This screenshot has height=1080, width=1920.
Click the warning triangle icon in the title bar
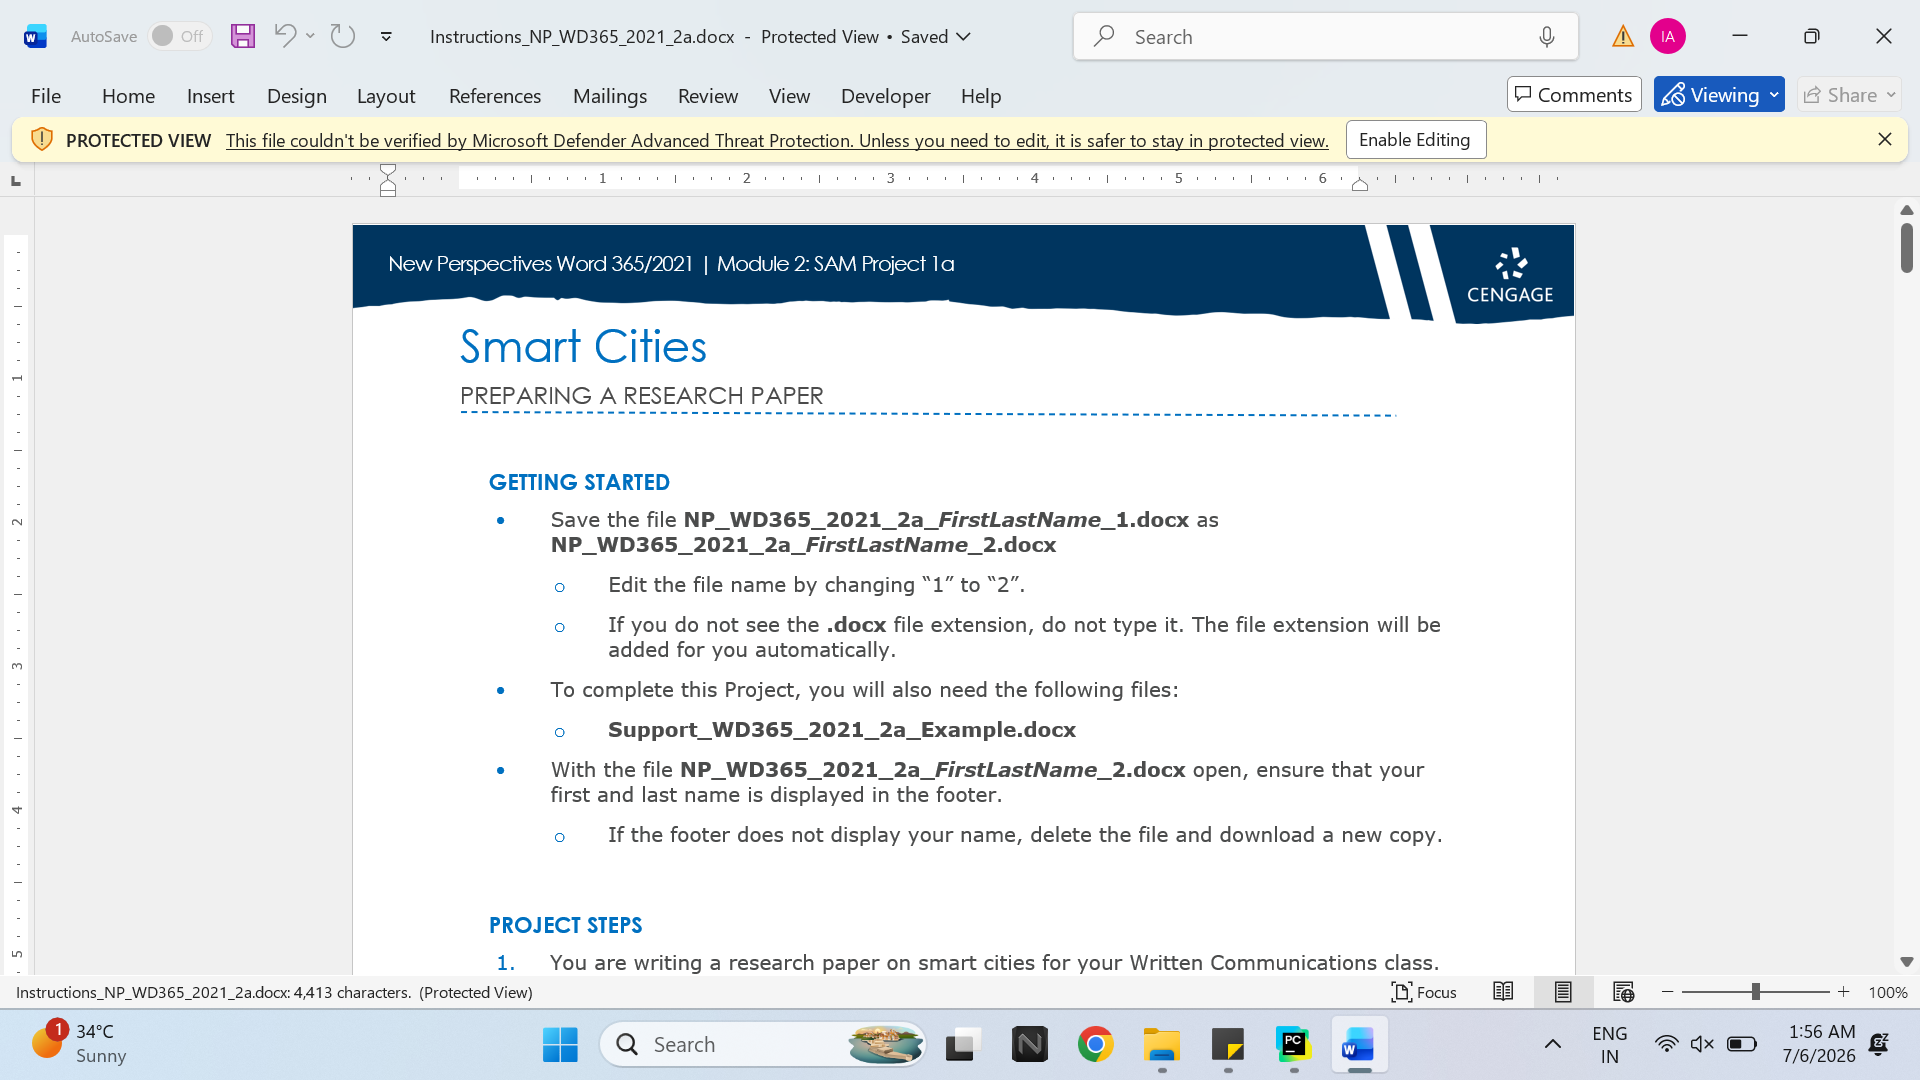coord(1623,37)
